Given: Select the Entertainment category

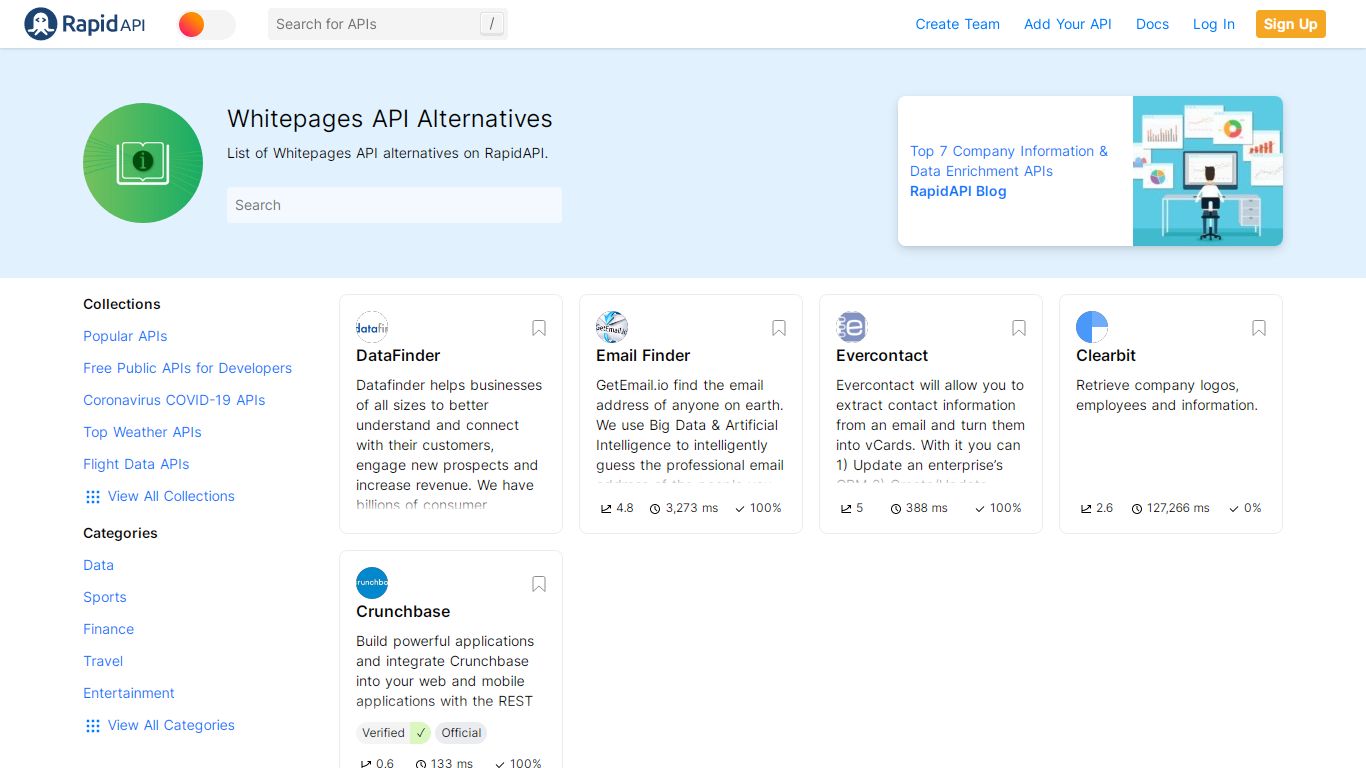Looking at the screenshot, I should pyautogui.click(x=129, y=693).
